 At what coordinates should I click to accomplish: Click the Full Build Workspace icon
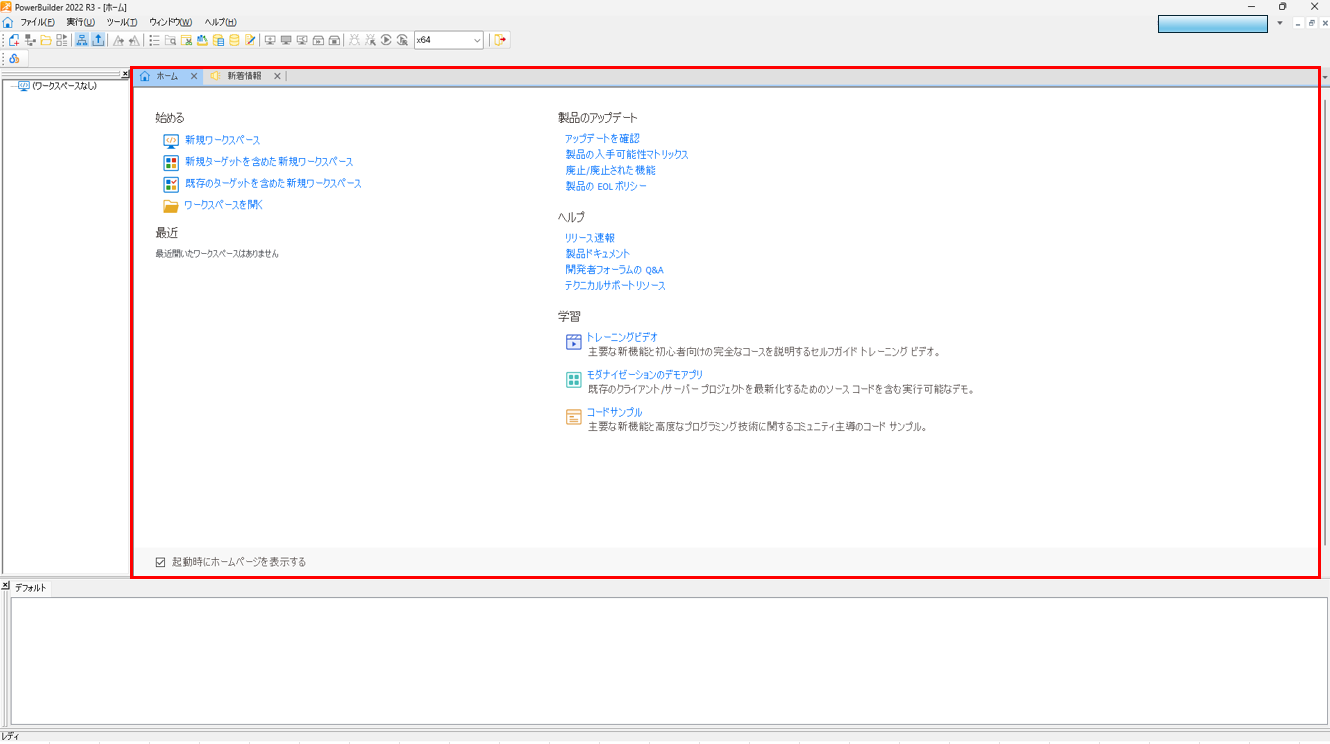click(x=286, y=40)
